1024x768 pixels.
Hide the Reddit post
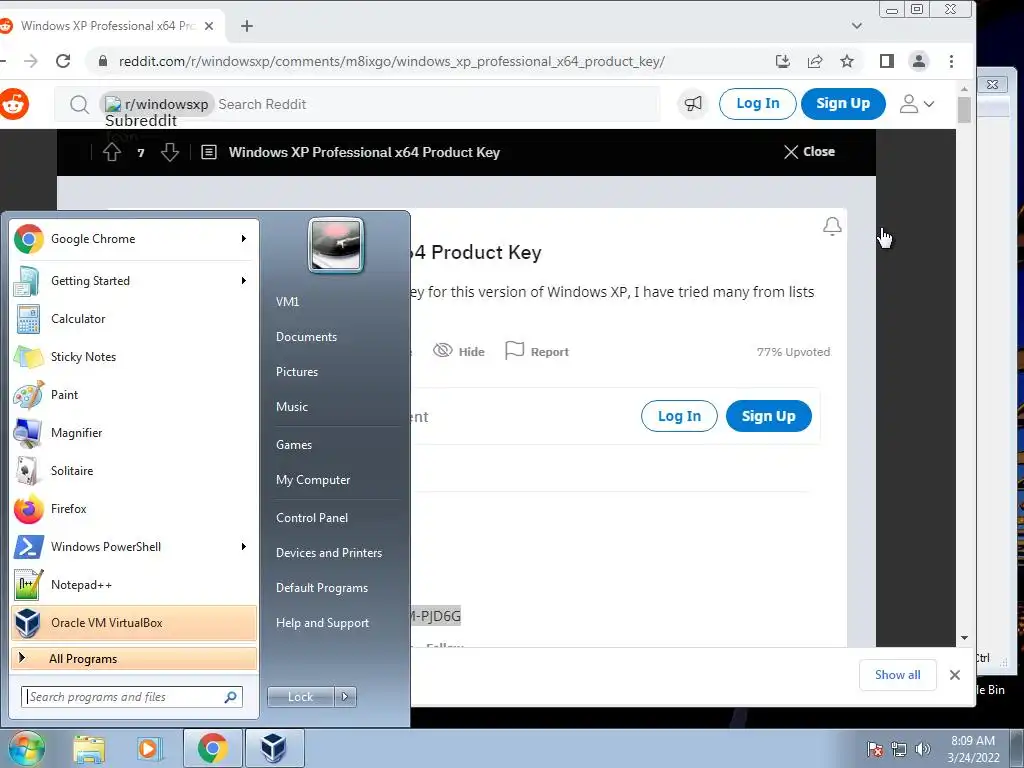tap(459, 351)
